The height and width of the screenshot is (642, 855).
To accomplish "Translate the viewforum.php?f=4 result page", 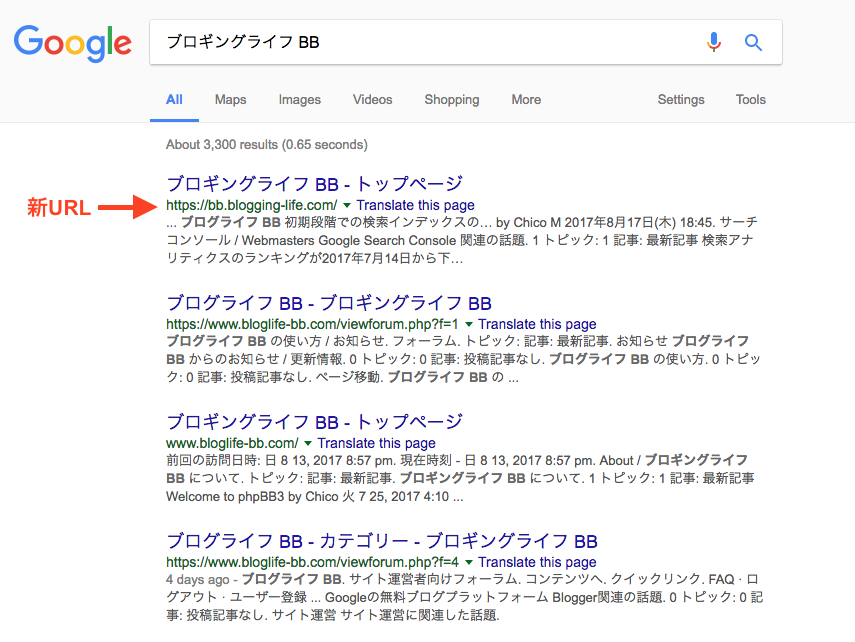I will pyautogui.click(x=537, y=562).
